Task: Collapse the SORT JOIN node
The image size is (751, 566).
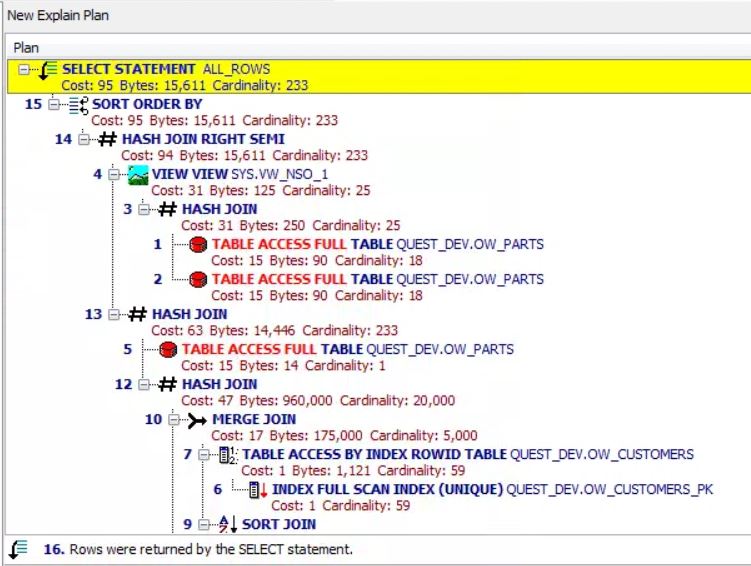Action: [x=205, y=525]
